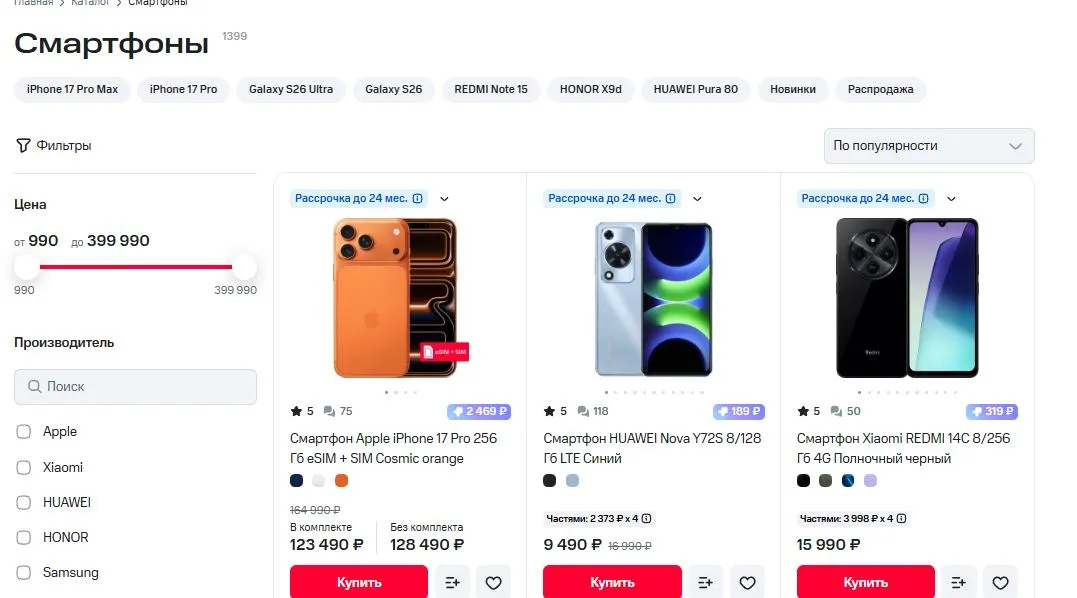Expand chevron beside iPhone installment badge

444,199
